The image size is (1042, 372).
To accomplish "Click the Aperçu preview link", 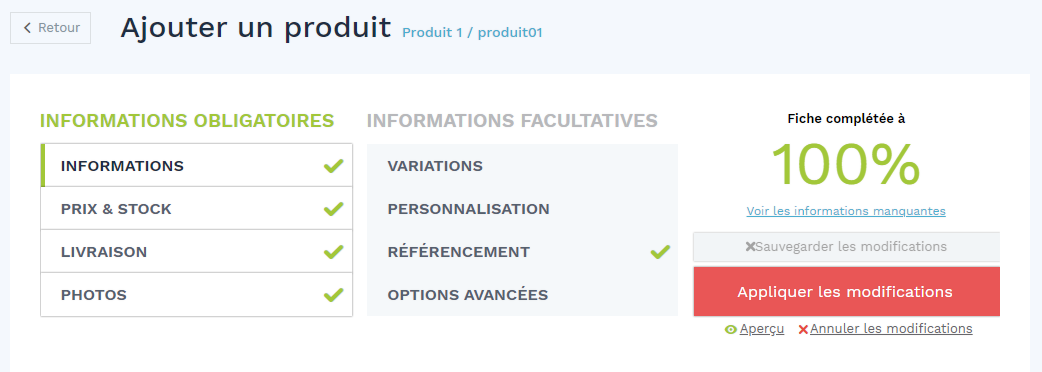I will pos(762,329).
